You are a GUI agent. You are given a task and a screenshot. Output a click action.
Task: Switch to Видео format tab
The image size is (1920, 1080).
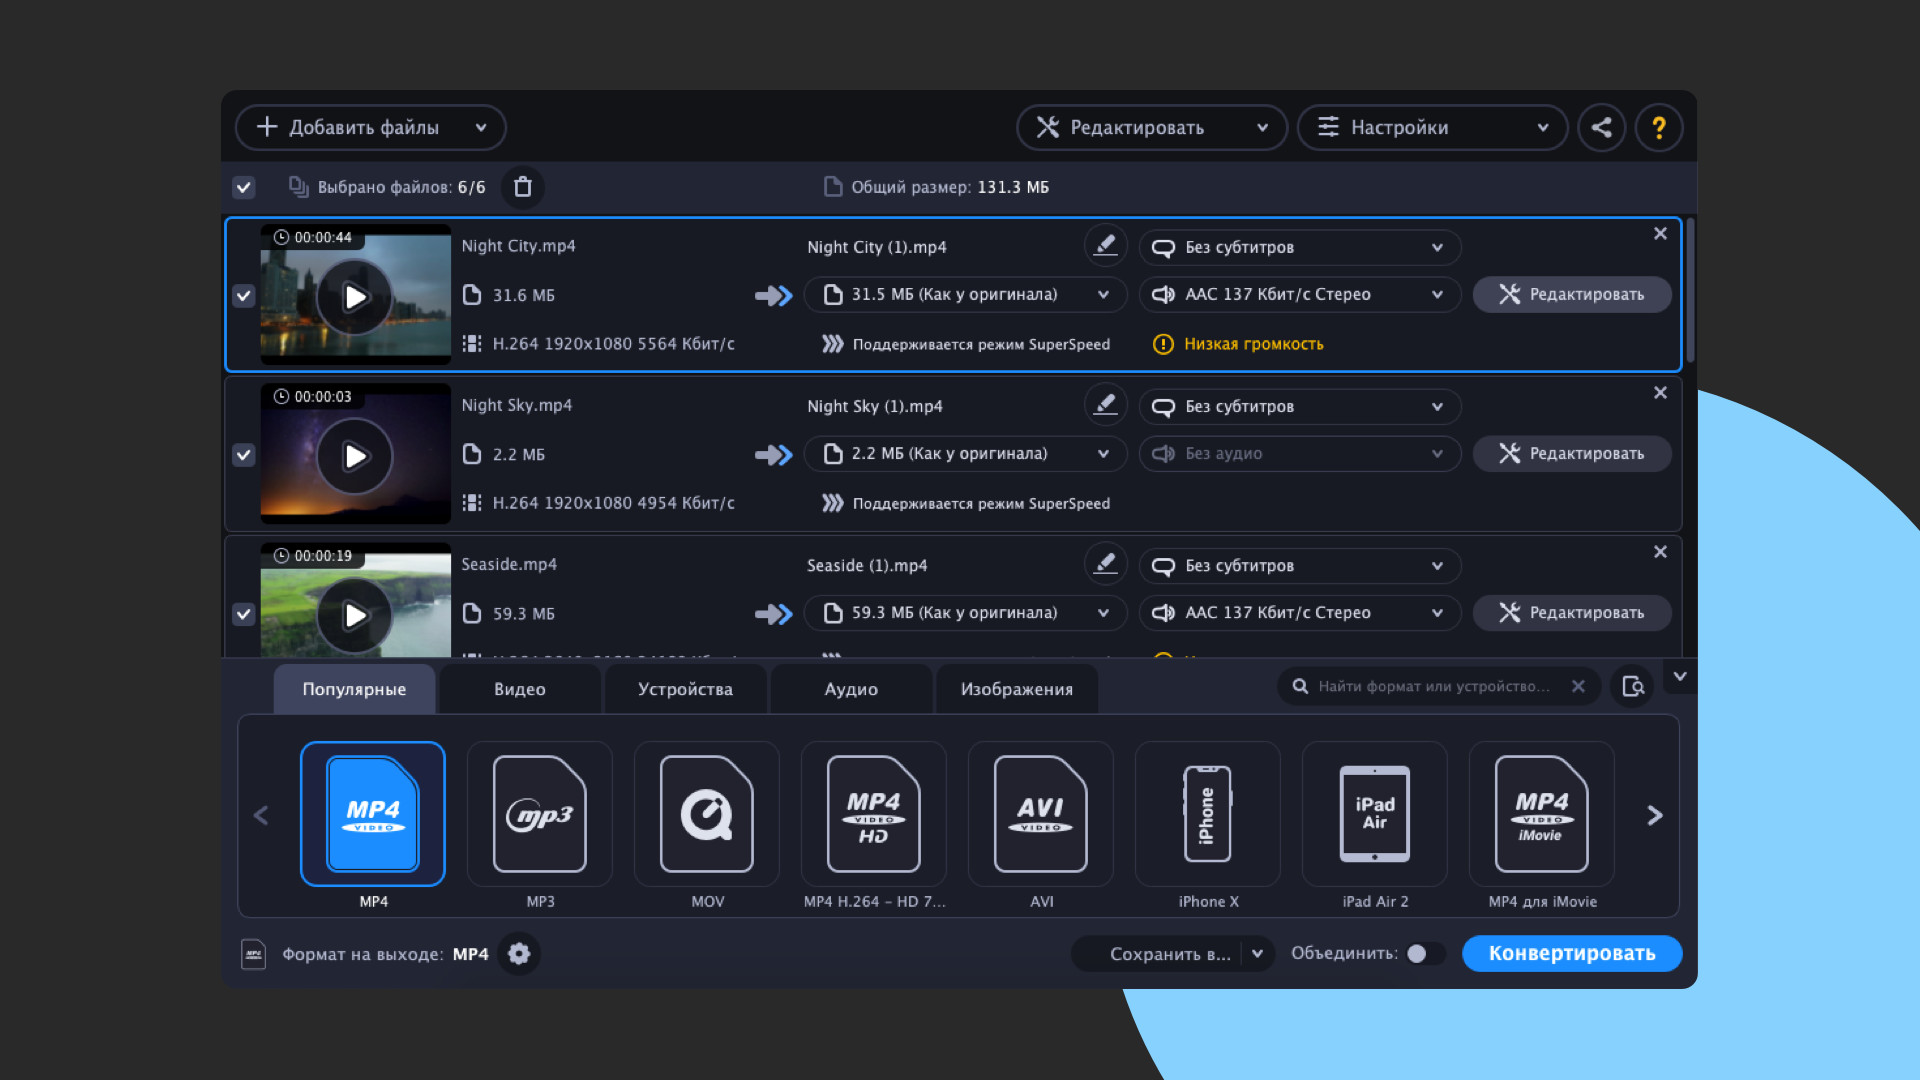(x=520, y=688)
